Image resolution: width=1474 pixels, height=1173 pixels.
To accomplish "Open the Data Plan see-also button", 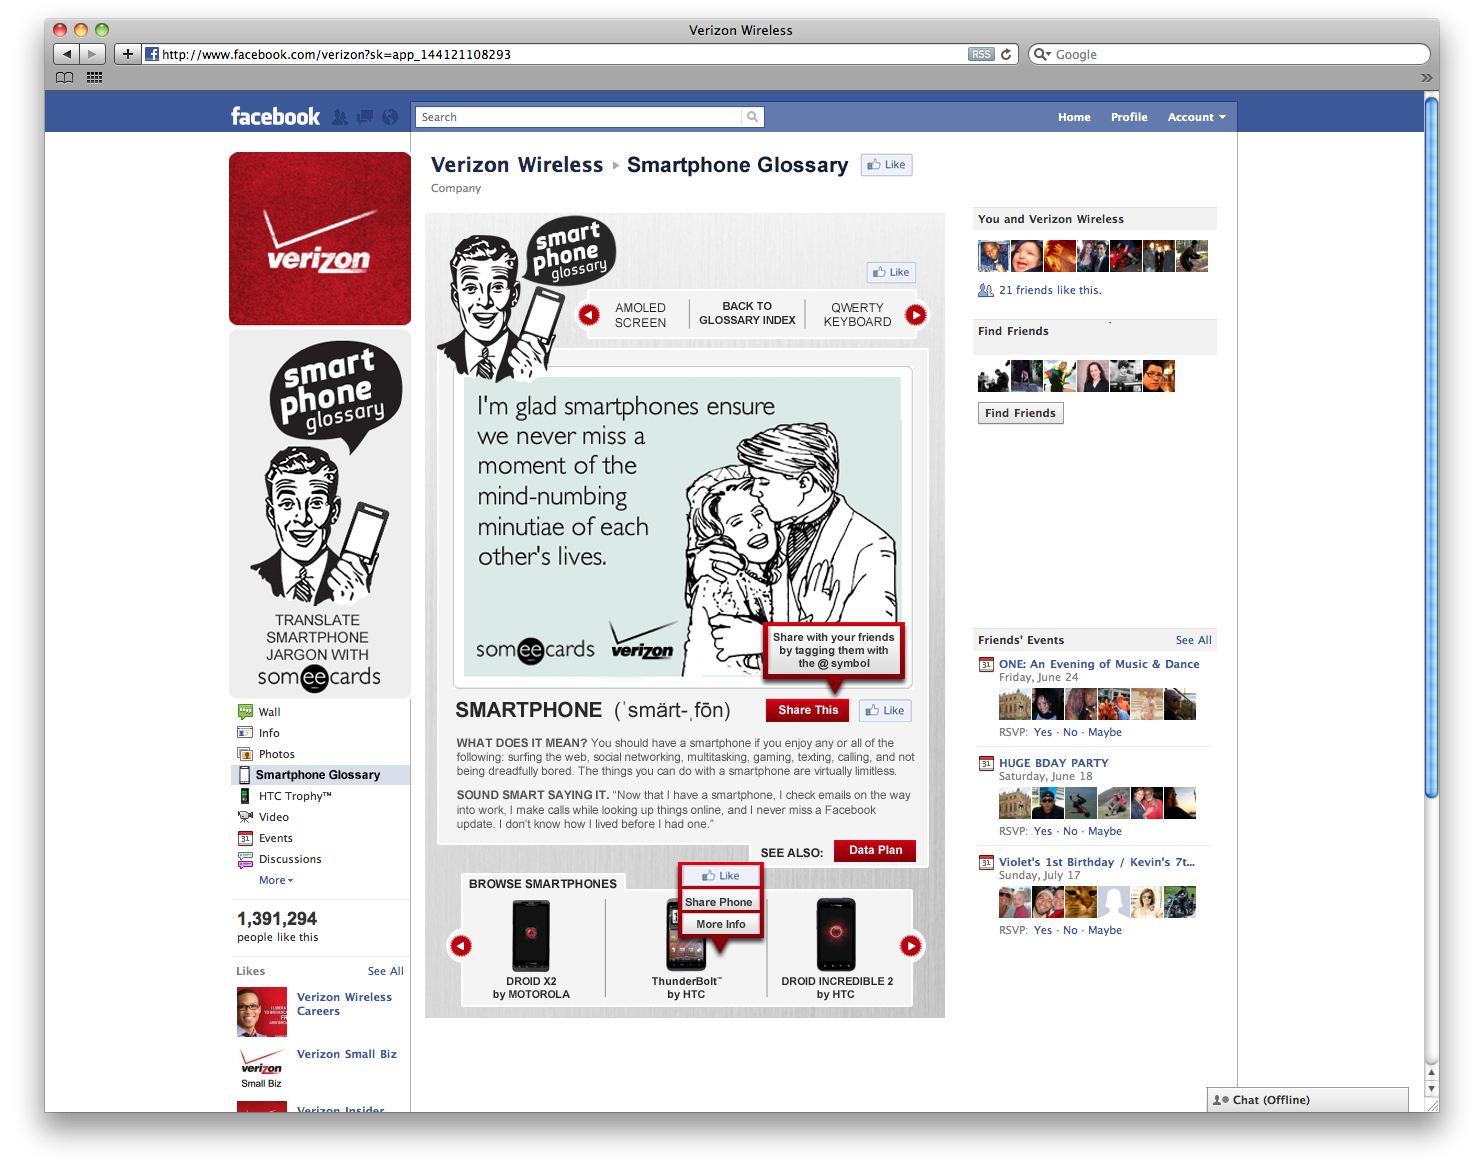I will (x=875, y=850).
